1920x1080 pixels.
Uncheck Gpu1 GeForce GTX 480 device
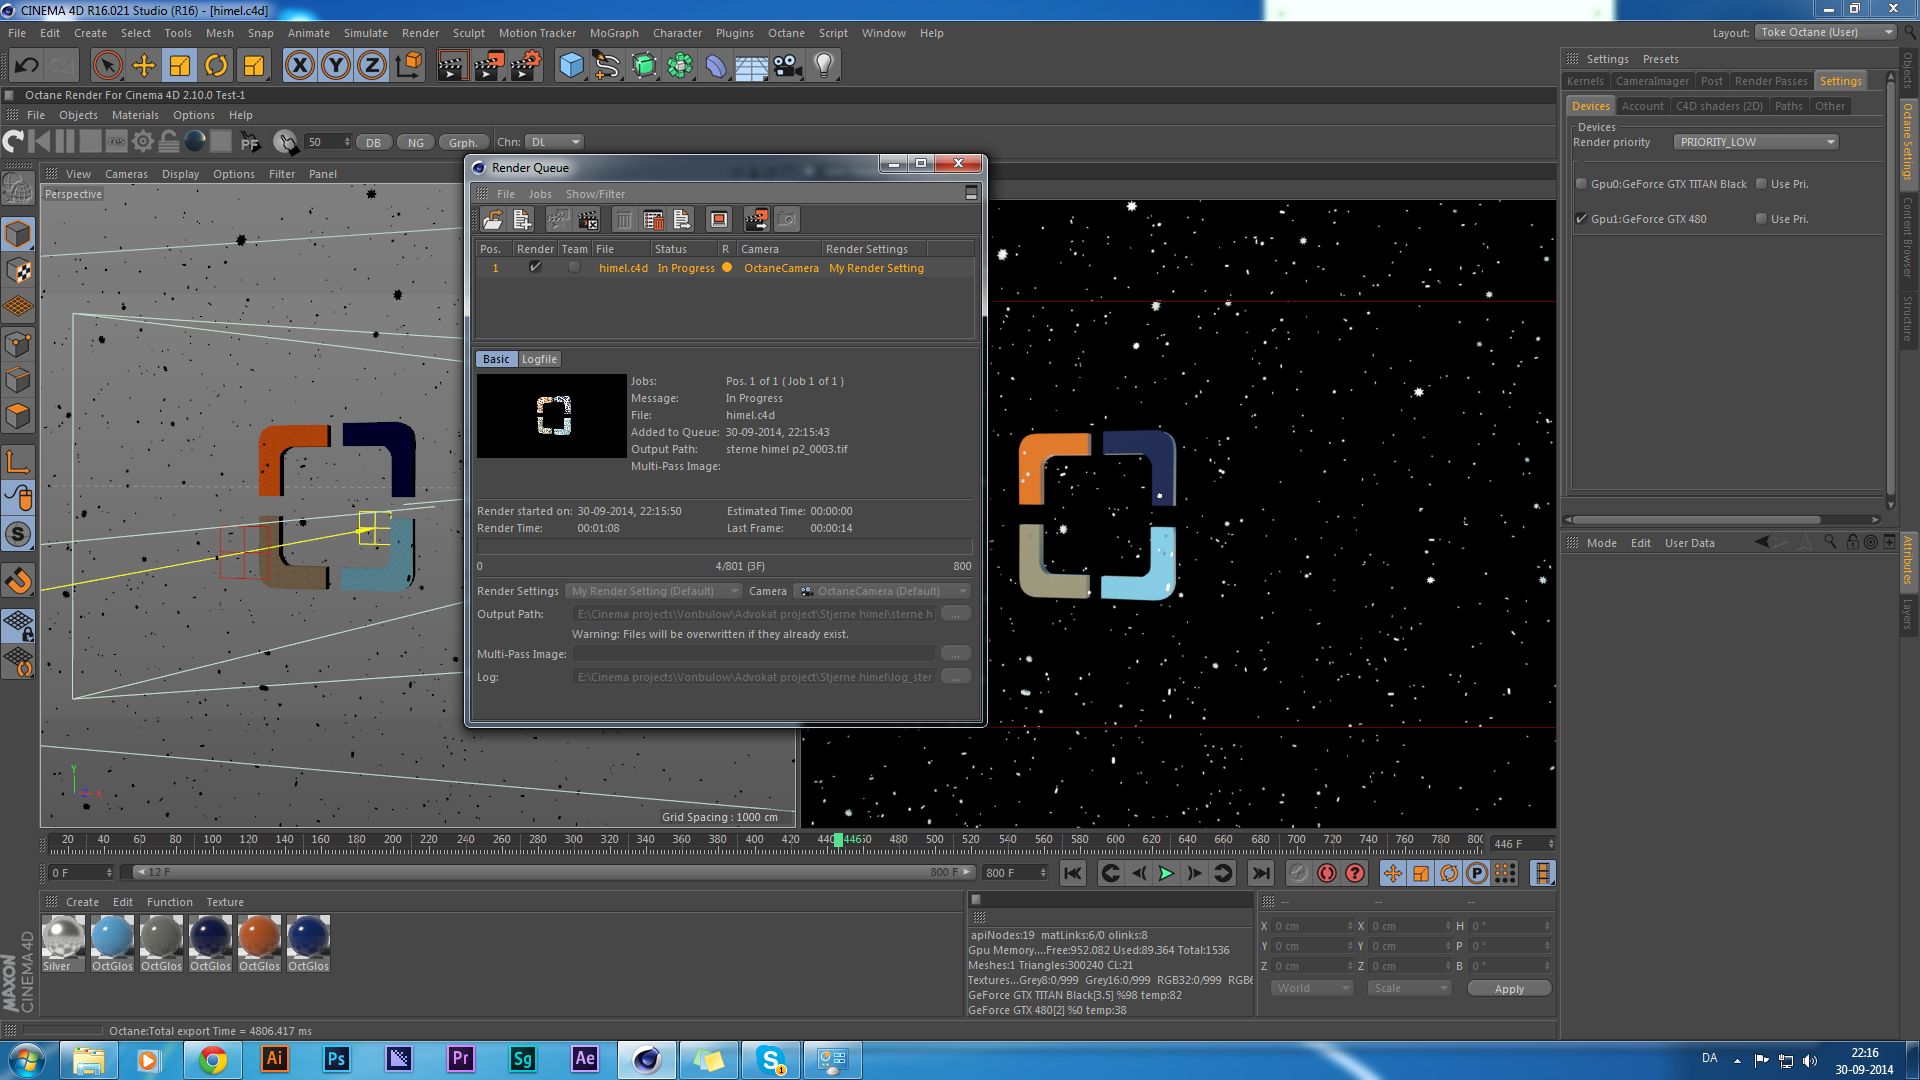[x=1581, y=219]
